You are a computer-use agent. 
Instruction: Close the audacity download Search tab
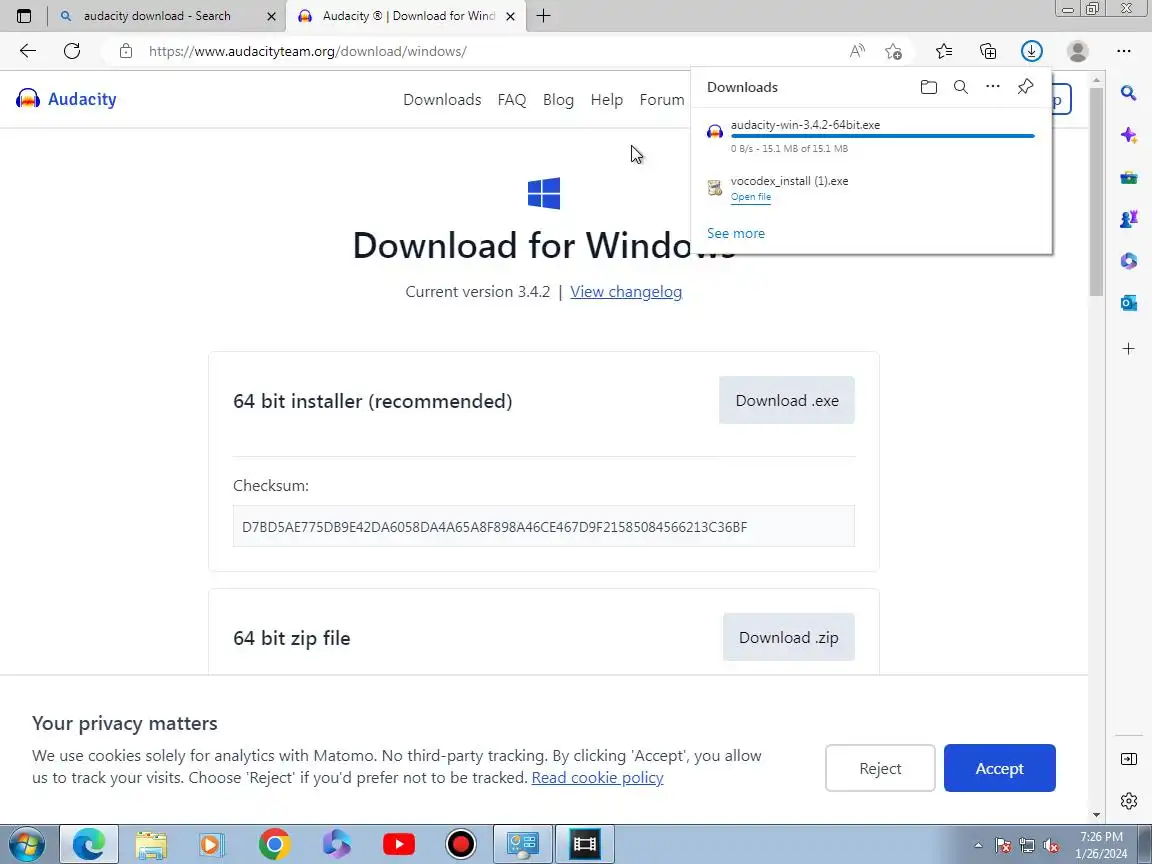pyautogui.click(x=271, y=16)
